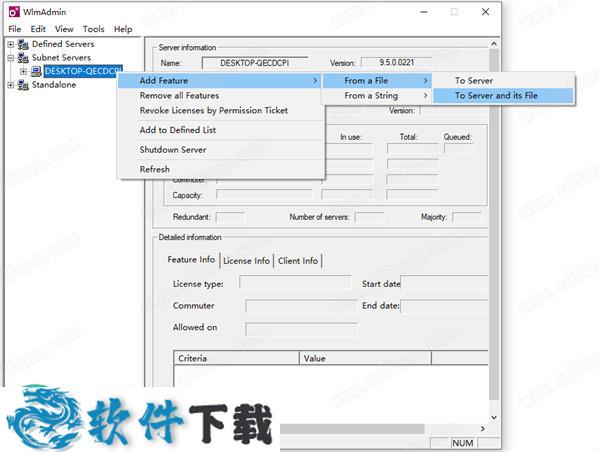This screenshot has width=600, height=452.
Task: Click the Criteria column header
Action: (236, 358)
